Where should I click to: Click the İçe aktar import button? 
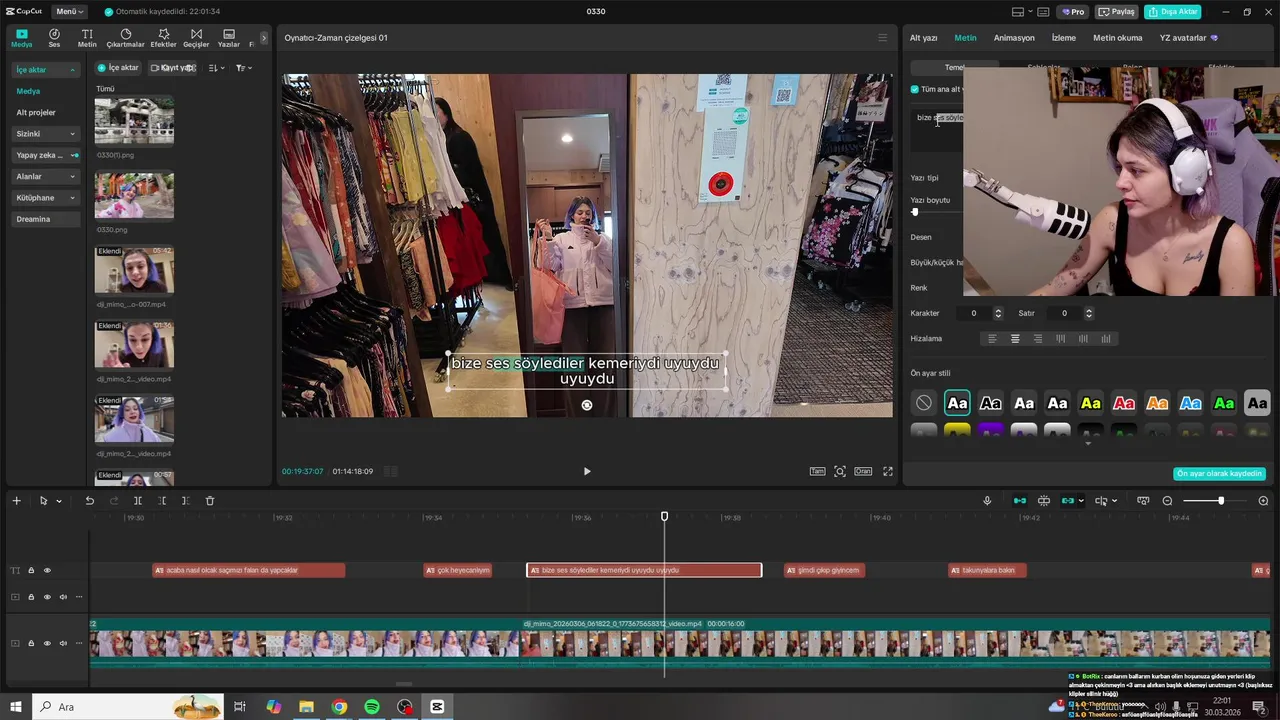pyautogui.click(x=117, y=68)
